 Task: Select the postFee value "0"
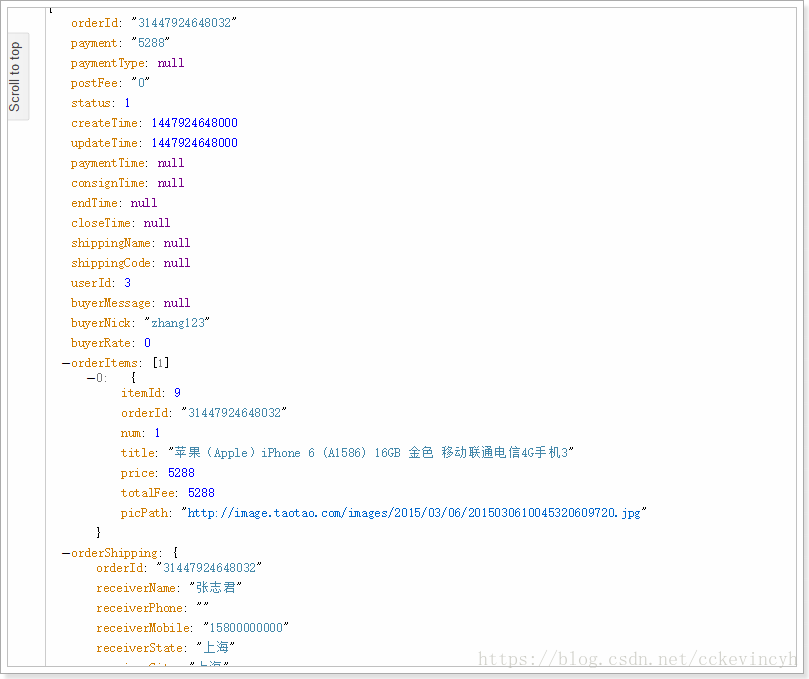(x=141, y=83)
